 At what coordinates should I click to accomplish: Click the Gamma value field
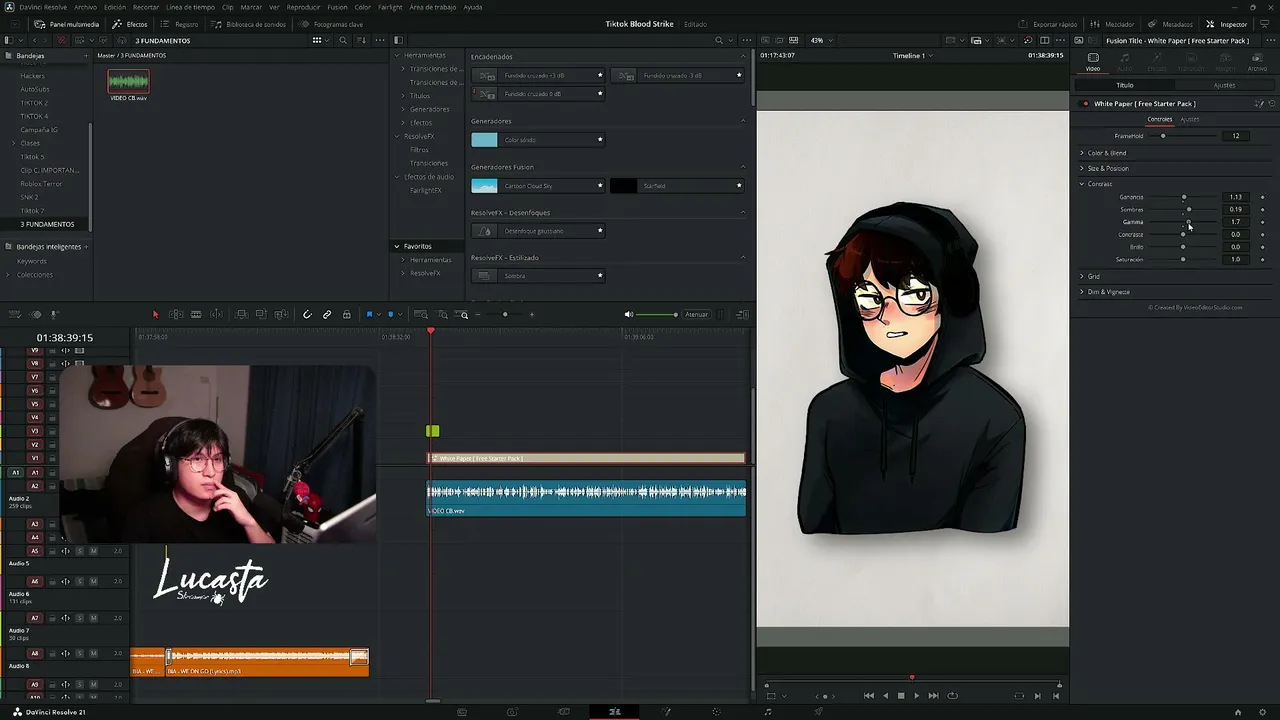pos(1236,222)
